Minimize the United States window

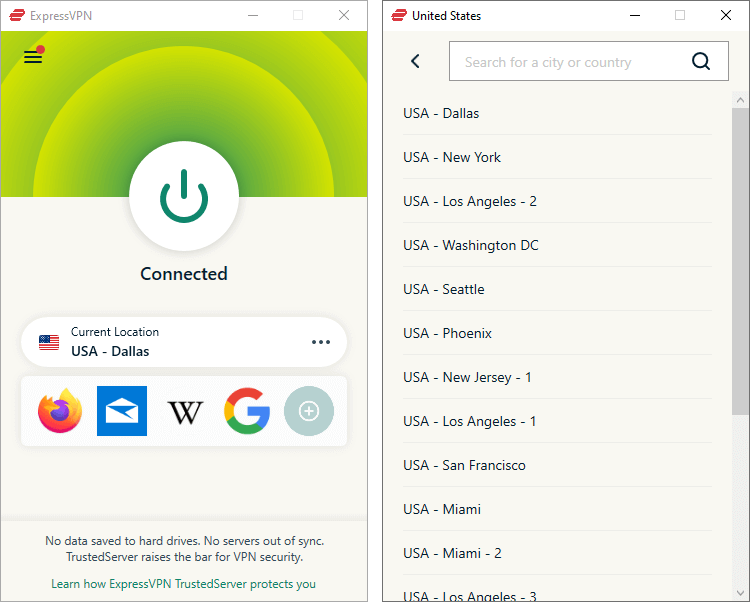pos(635,15)
